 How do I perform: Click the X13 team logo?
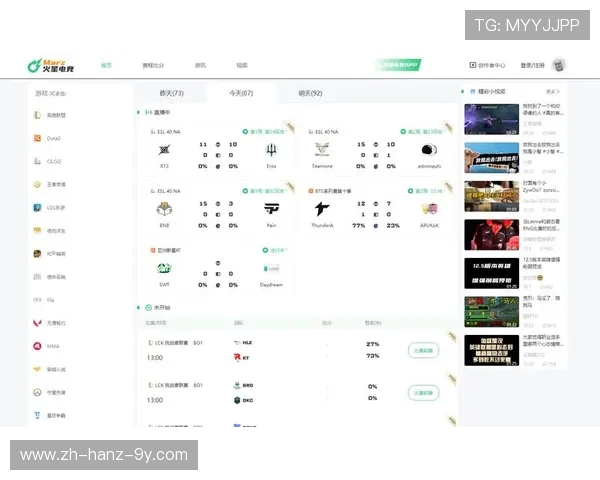(x=164, y=150)
